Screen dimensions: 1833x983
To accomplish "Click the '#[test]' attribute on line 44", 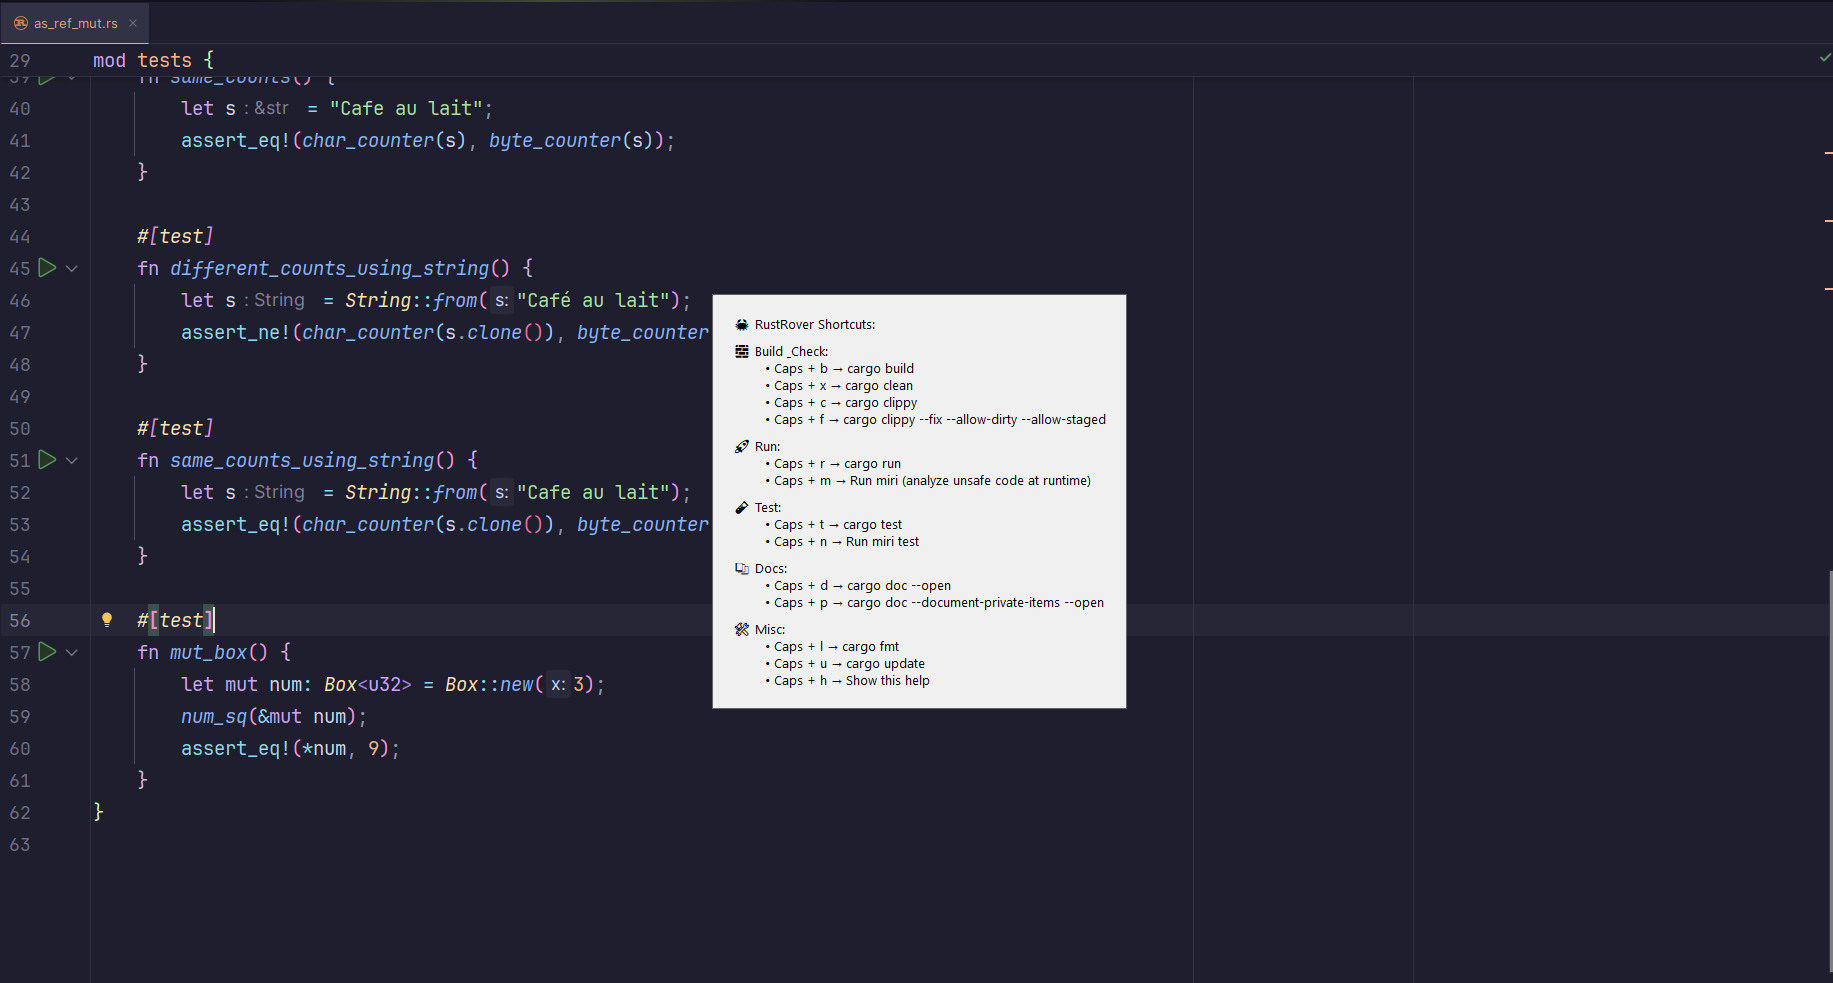I will [175, 236].
